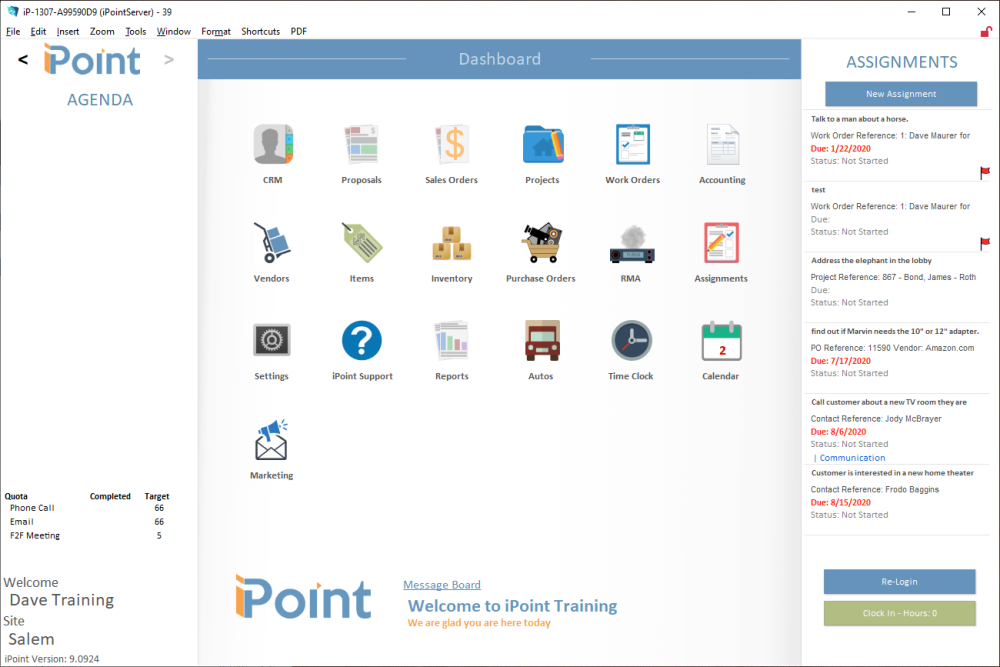1000x667 pixels.
Task: Open the Vendors module
Action: click(271, 241)
